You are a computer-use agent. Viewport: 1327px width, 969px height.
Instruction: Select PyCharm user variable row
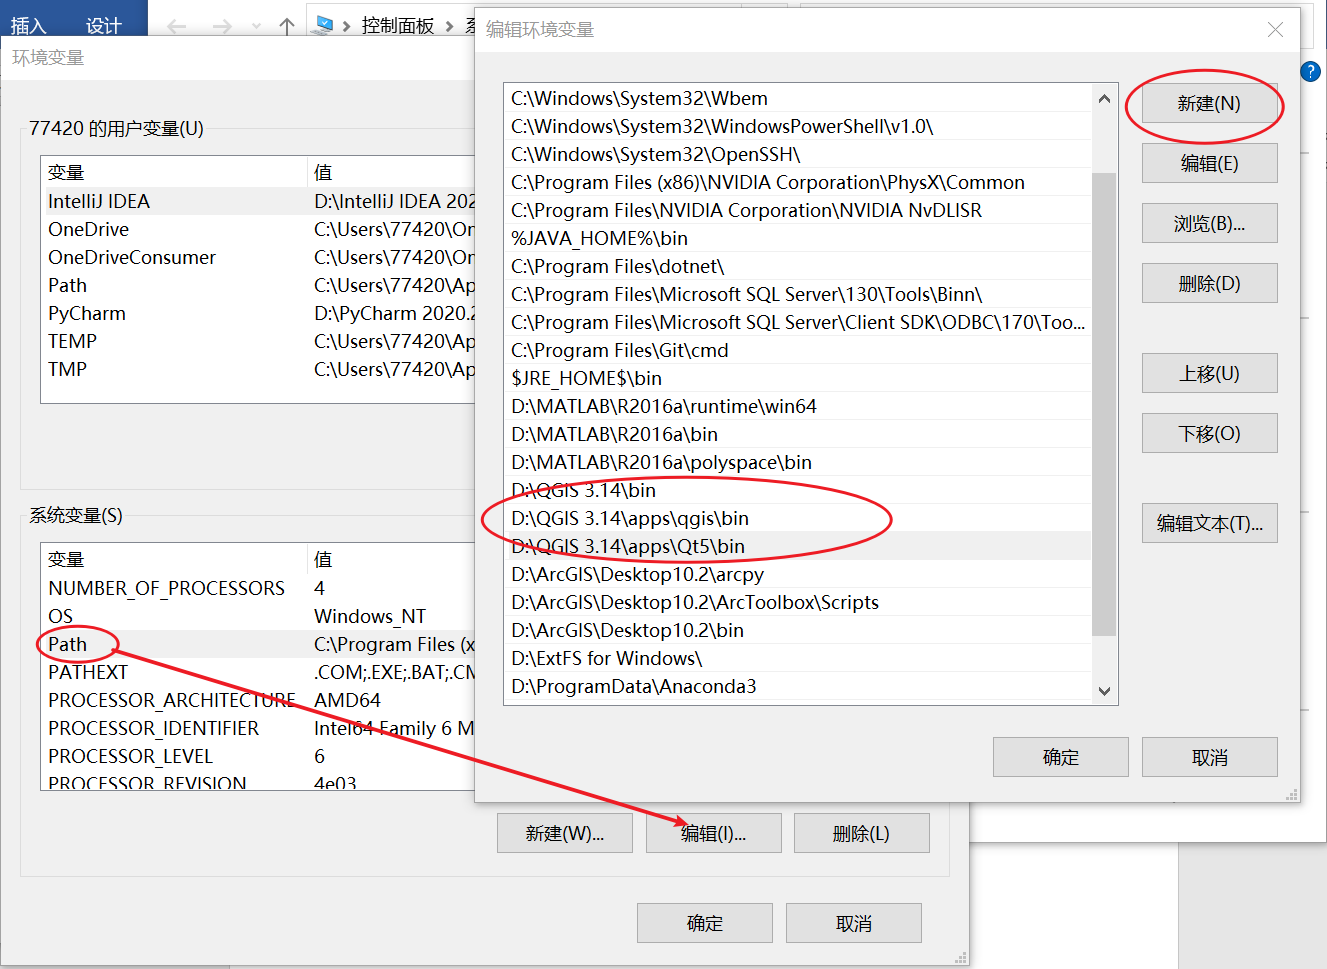[258, 313]
